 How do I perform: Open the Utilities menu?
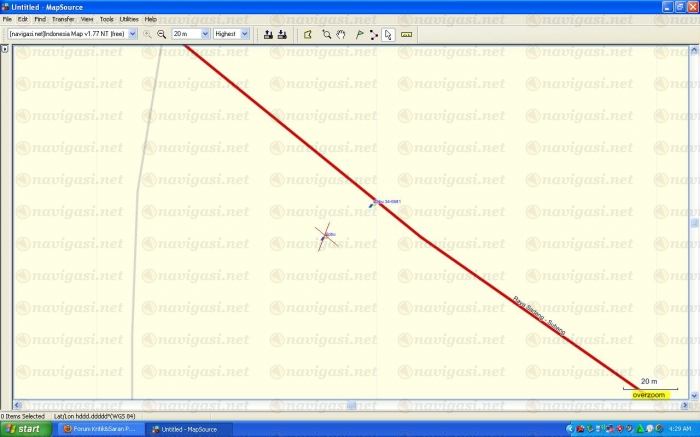129,19
